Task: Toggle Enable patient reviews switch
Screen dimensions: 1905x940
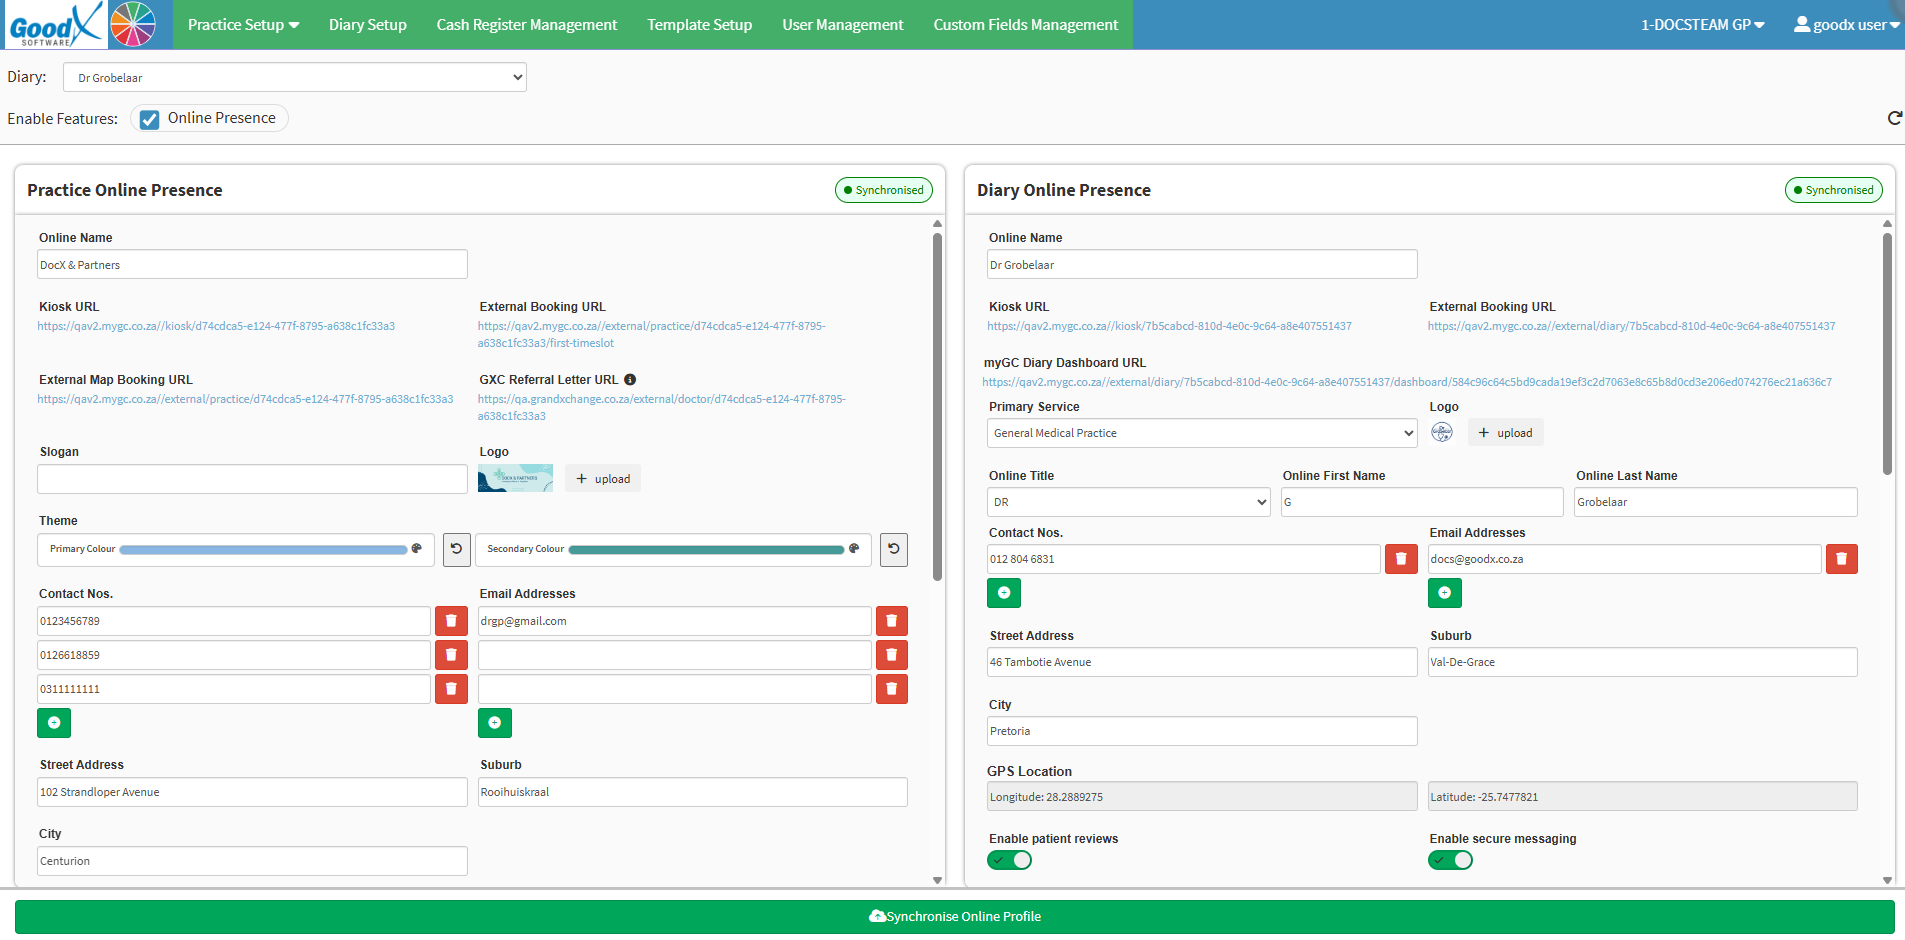Action: click(x=1009, y=860)
